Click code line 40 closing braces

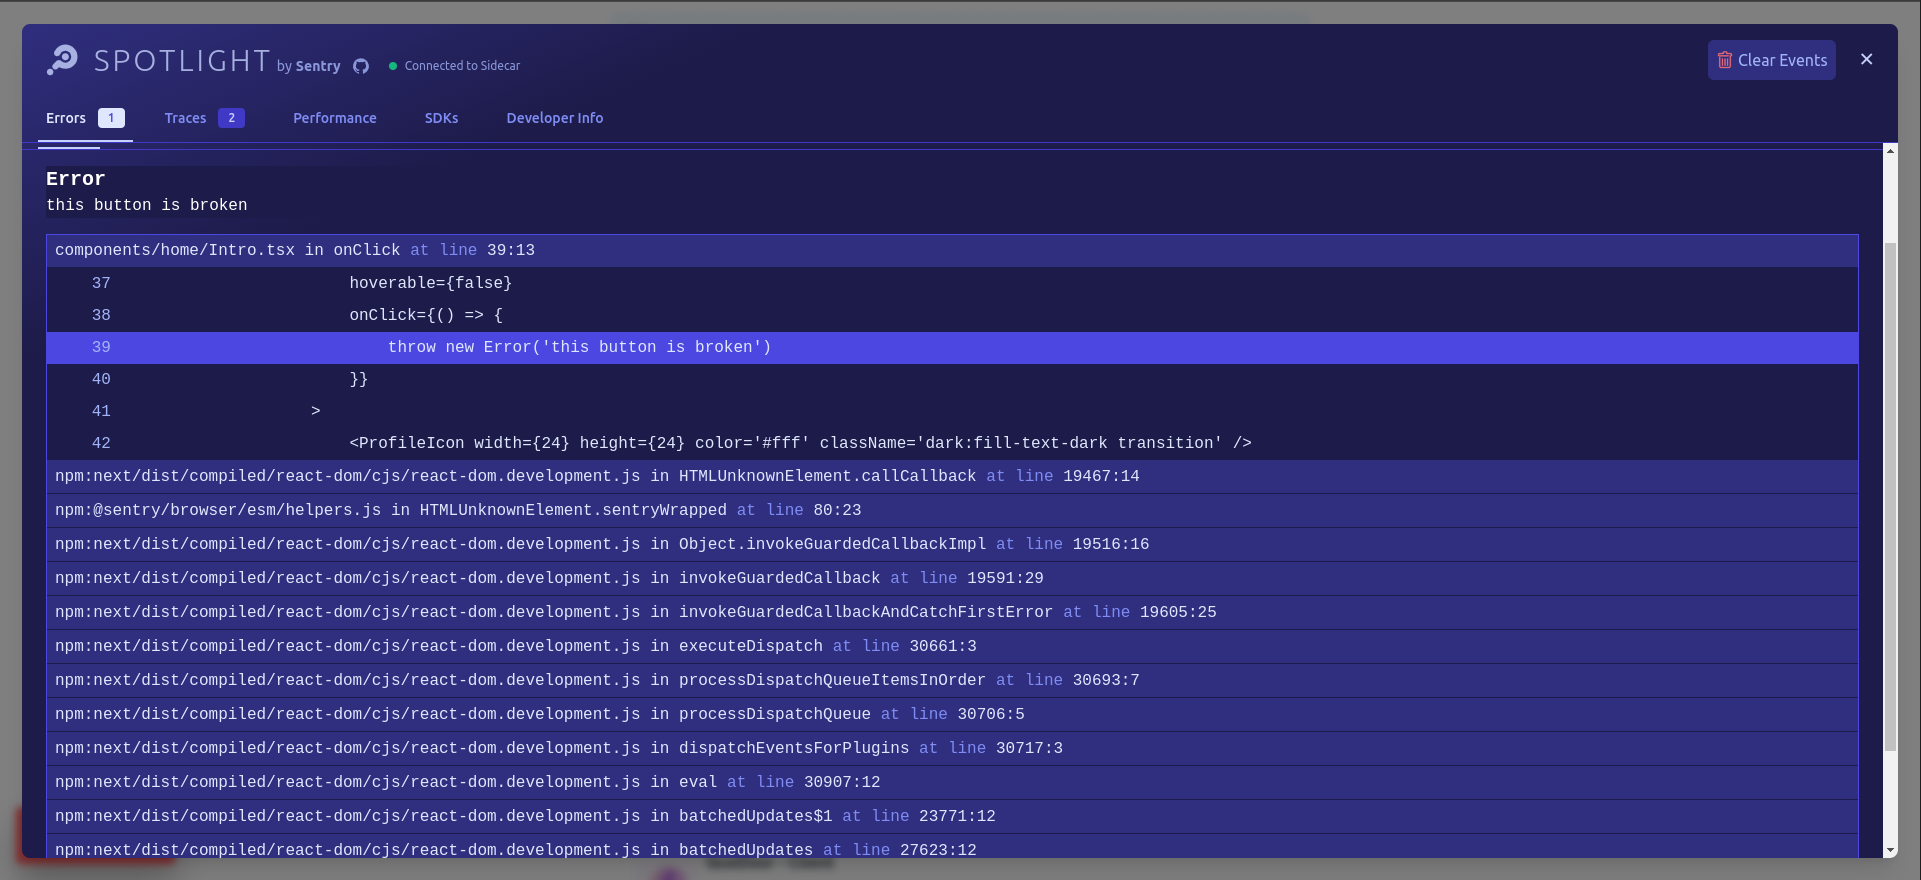pos(952,379)
